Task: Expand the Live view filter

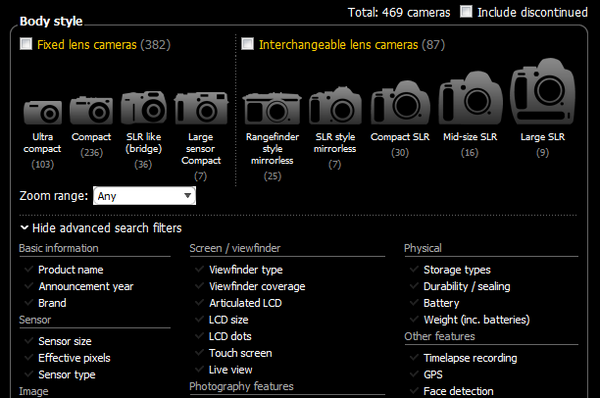Action: pyautogui.click(x=230, y=370)
